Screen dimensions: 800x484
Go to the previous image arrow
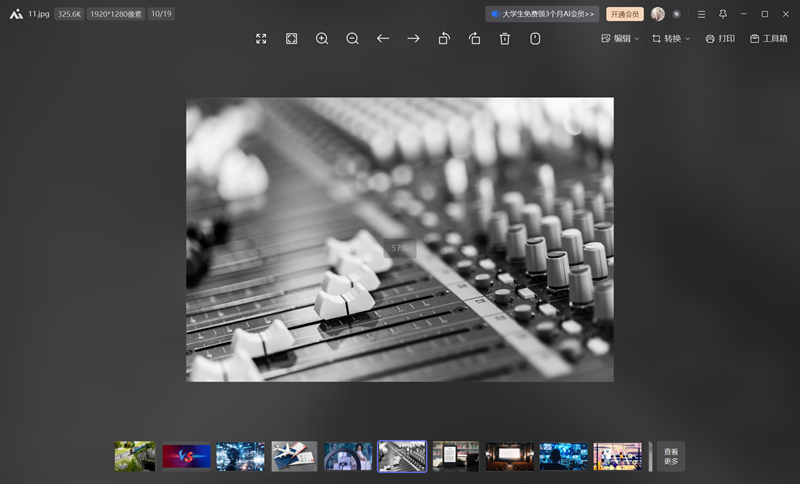pyautogui.click(x=383, y=38)
